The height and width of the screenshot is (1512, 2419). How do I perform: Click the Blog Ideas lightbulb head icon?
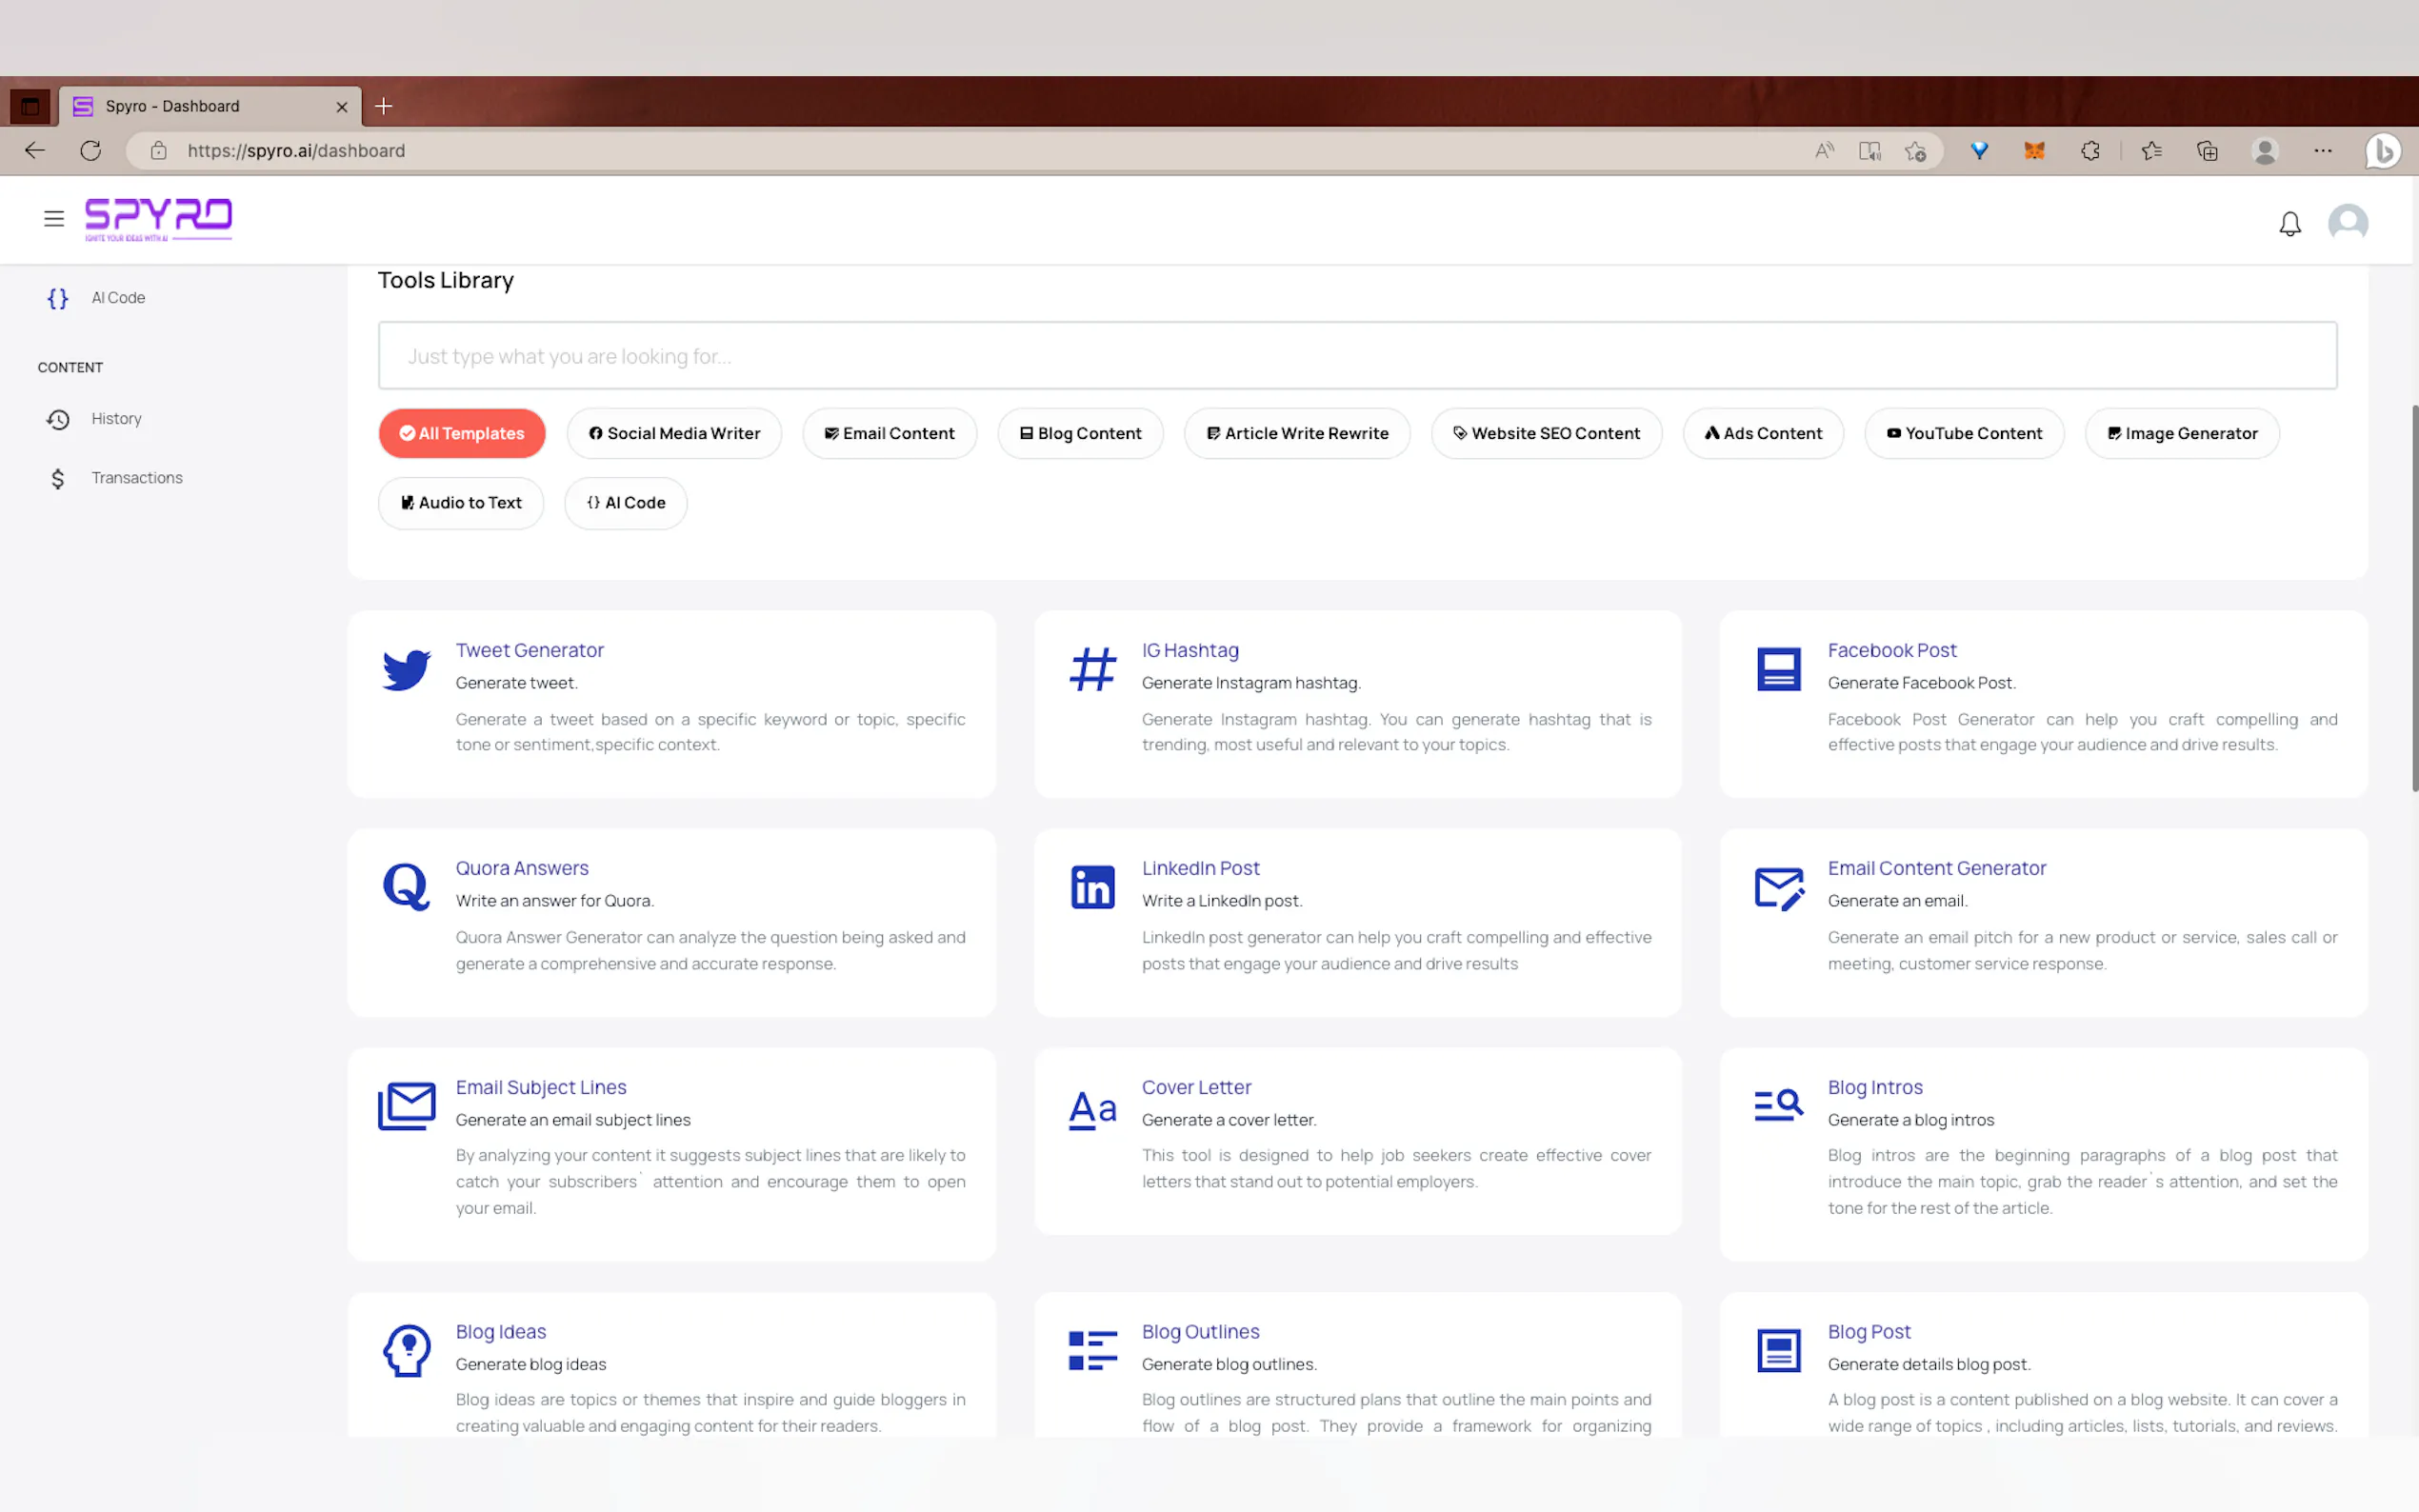[x=406, y=1350]
